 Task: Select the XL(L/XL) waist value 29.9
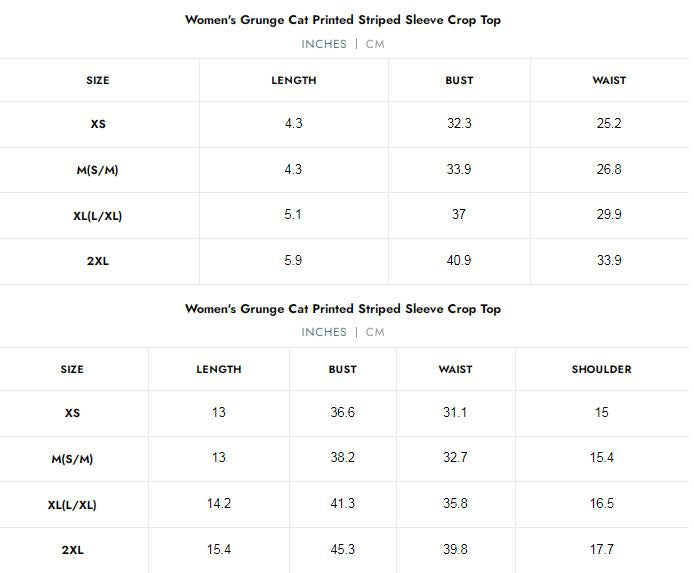point(609,215)
